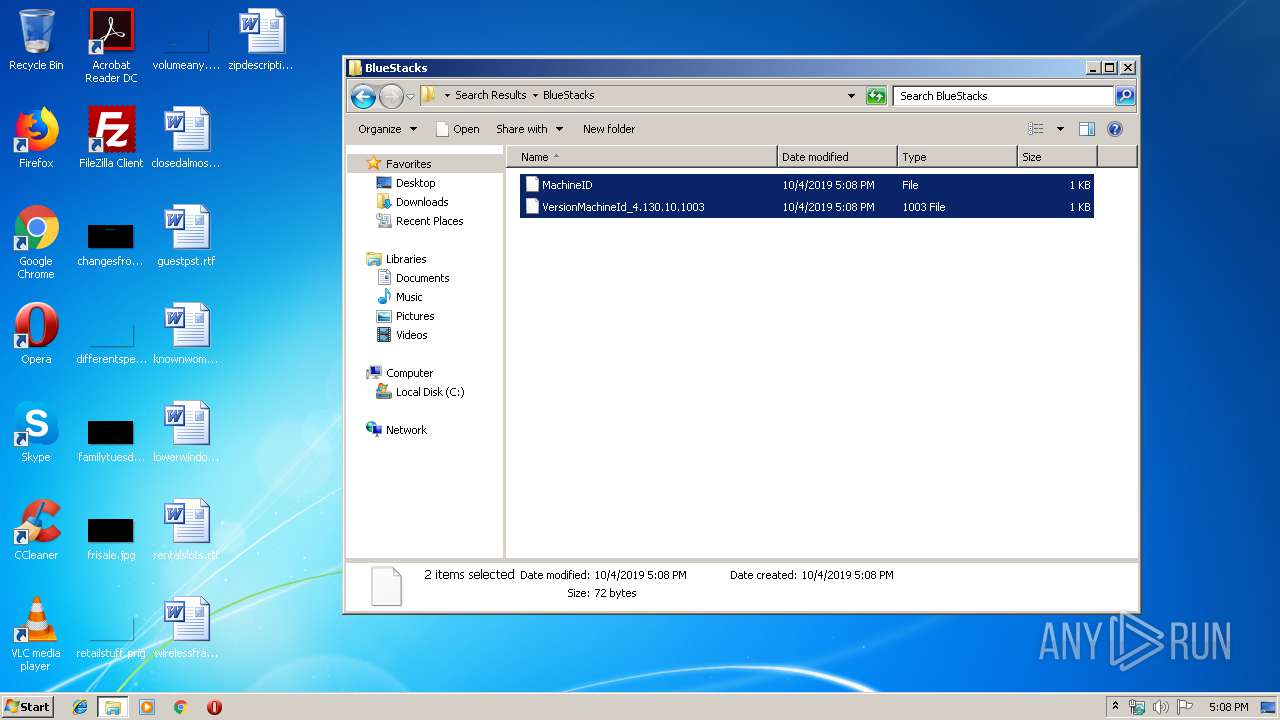Open Pictures library in navigation pane
Image resolution: width=1280 pixels, height=720 pixels.
point(414,316)
